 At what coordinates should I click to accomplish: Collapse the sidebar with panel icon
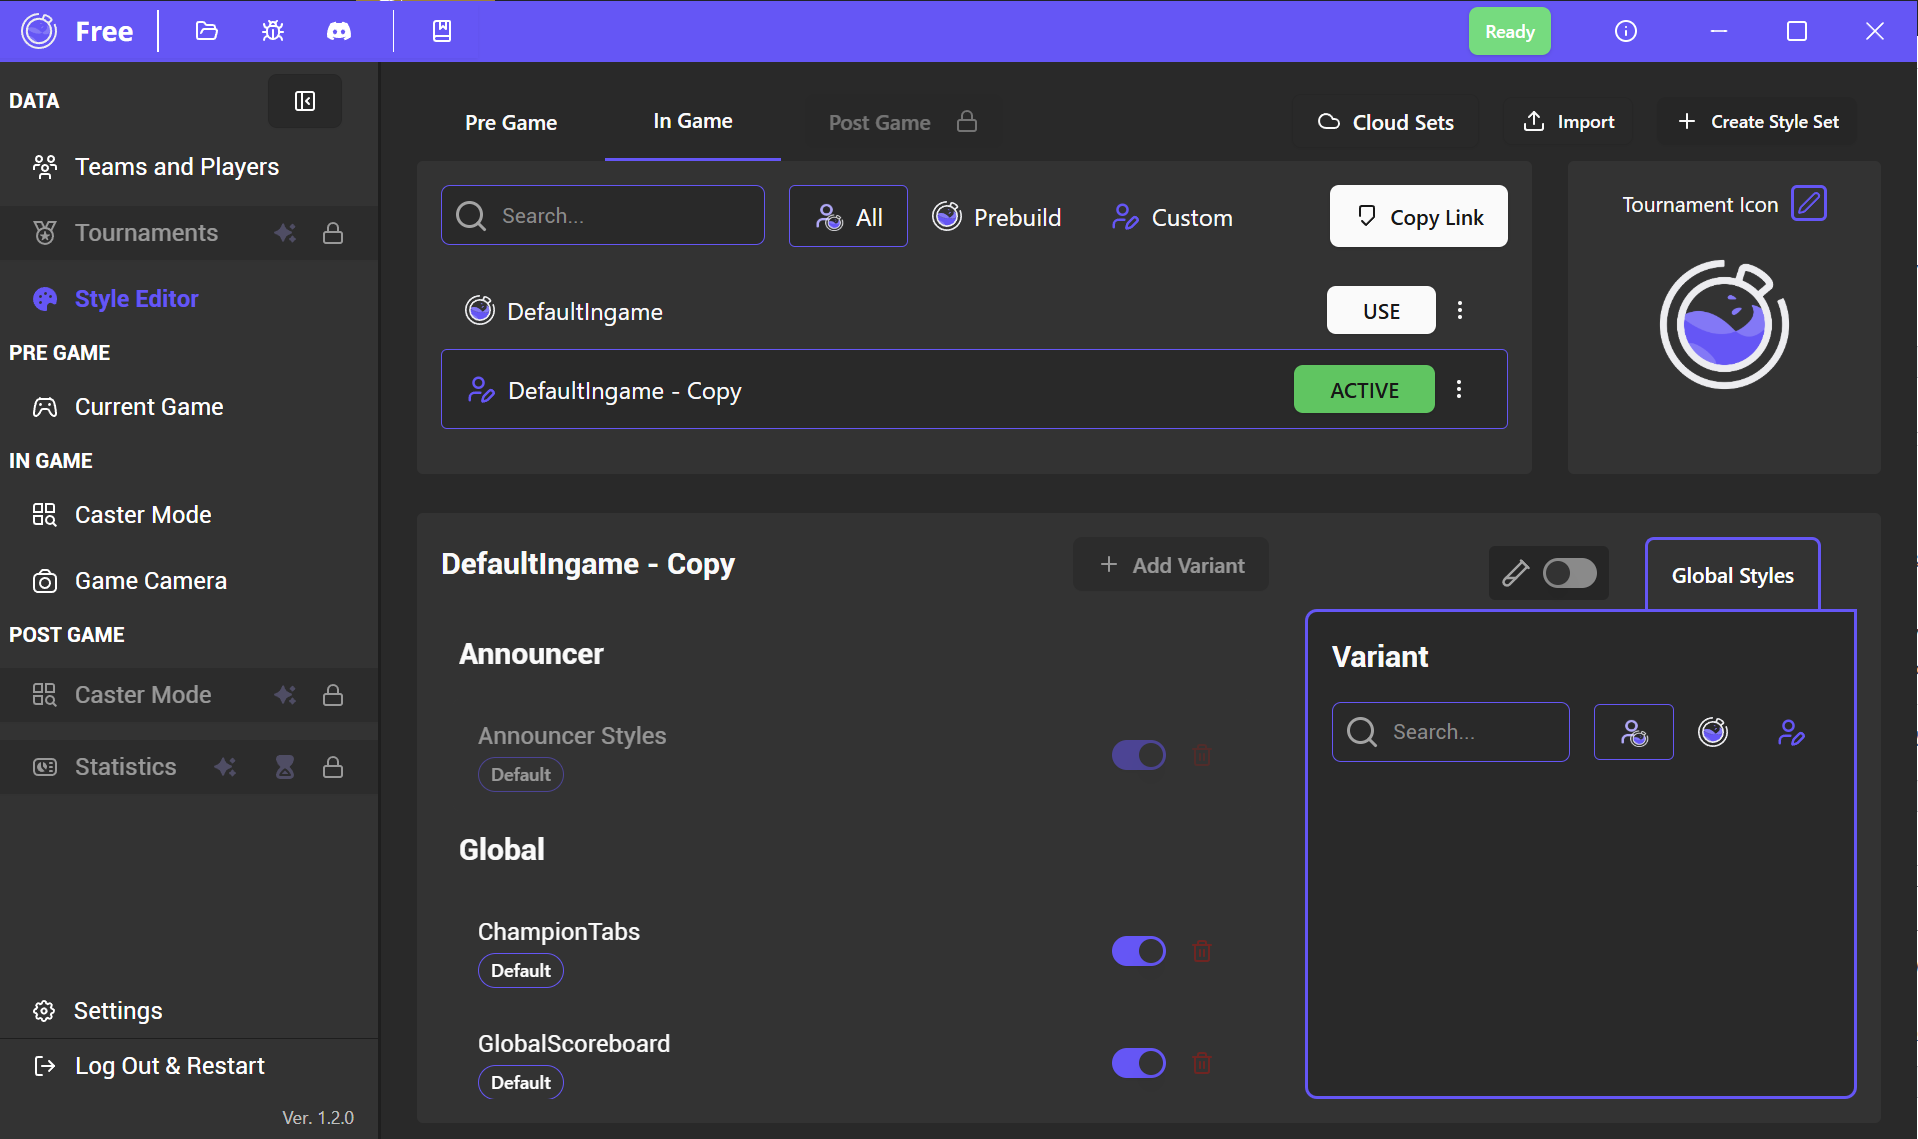(304, 101)
